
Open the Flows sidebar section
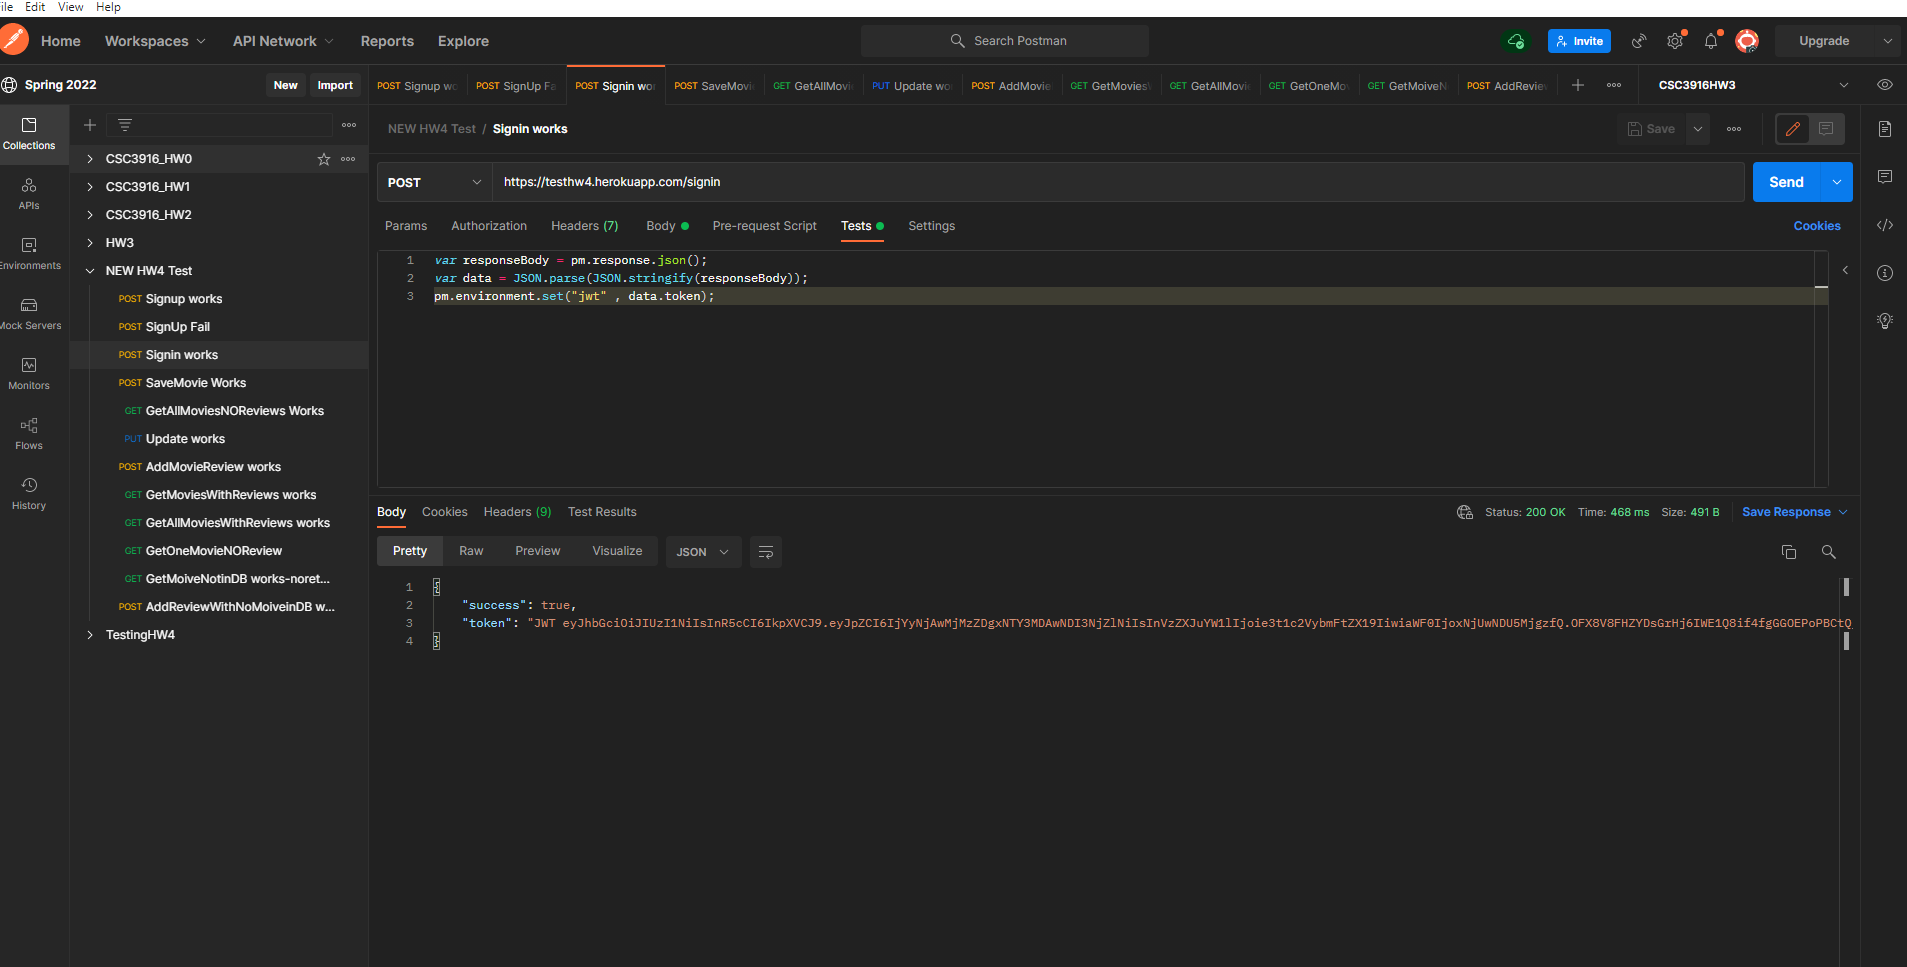(28, 432)
